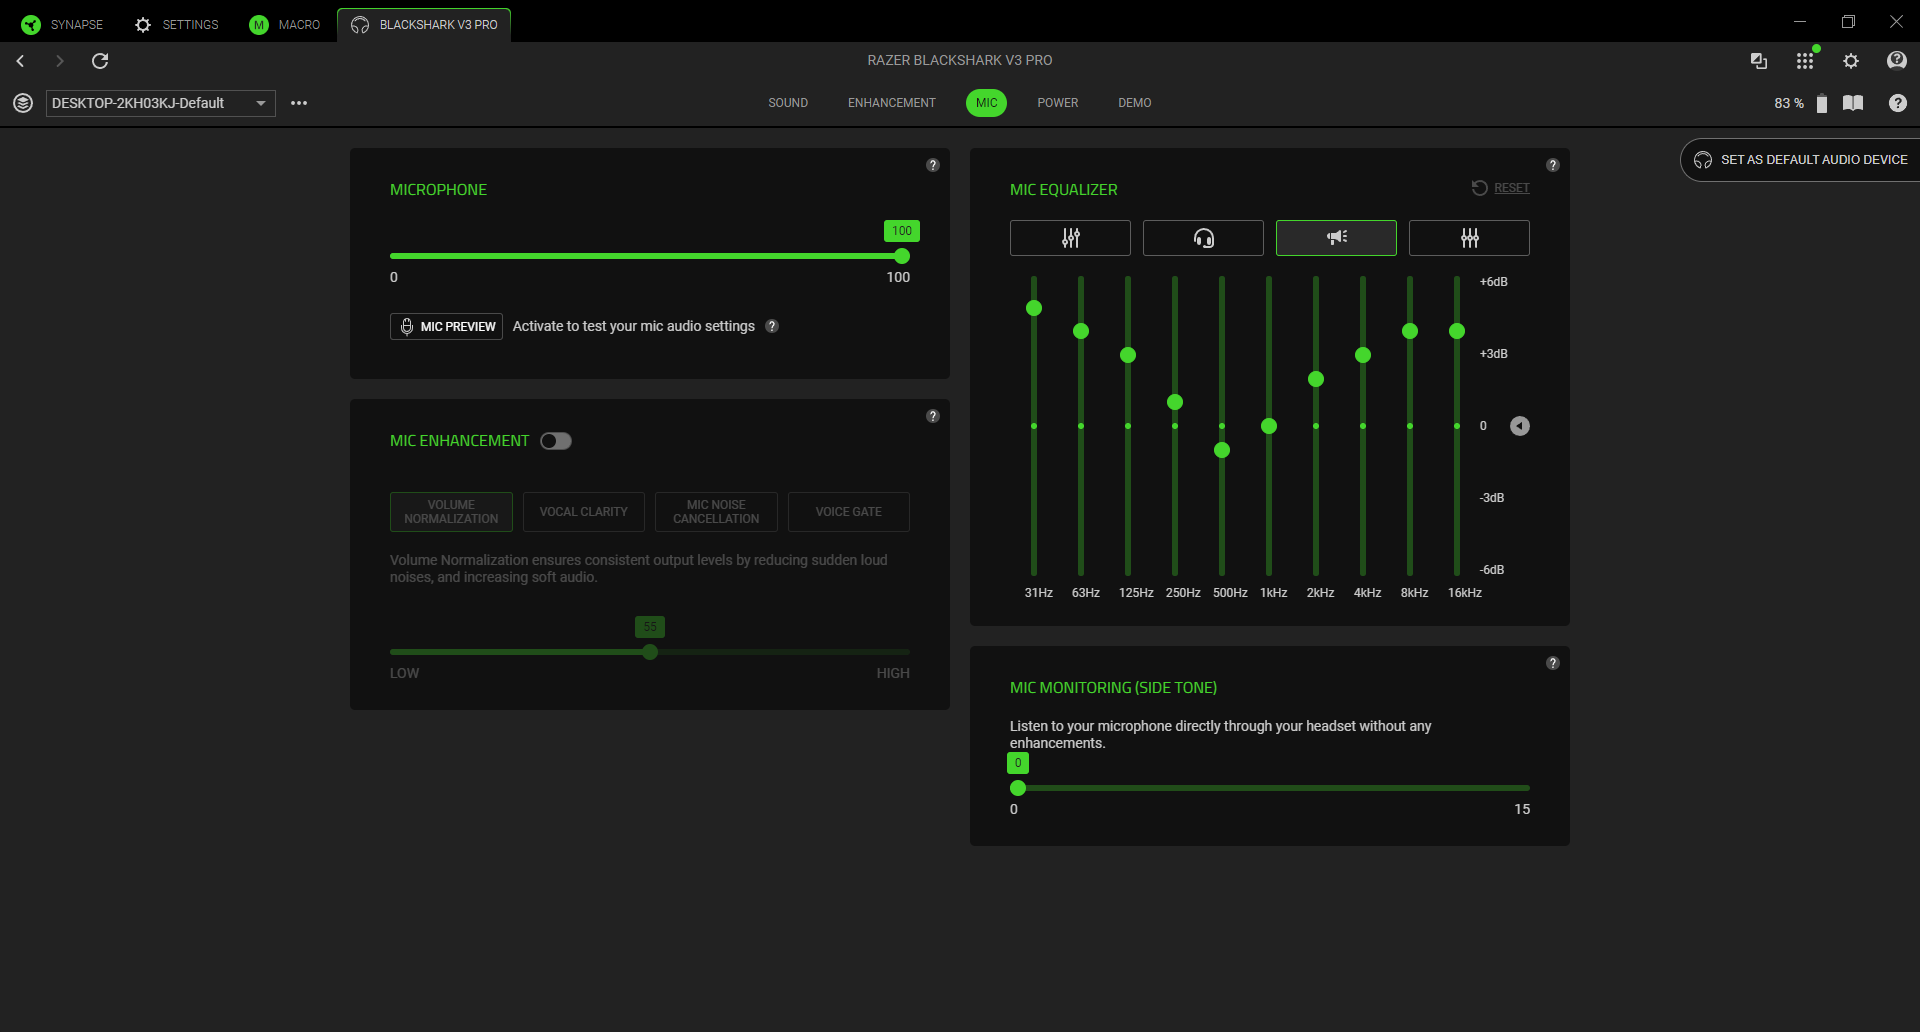The height and width of the screenshot is (1032, 1920).
Task: Click the refresh icon in navigation bar
Action: (x=100, y=61)
